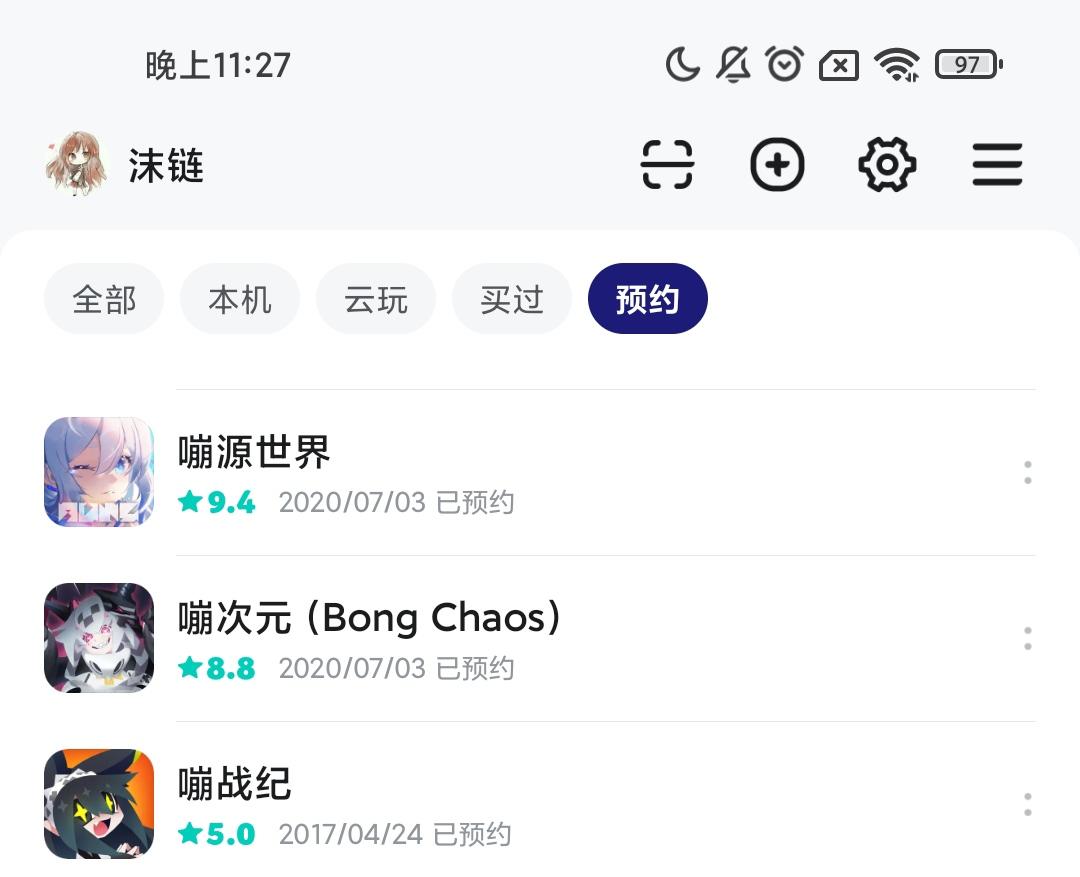Expand more options for 嘣源世界

click(x=1027, y=473)
